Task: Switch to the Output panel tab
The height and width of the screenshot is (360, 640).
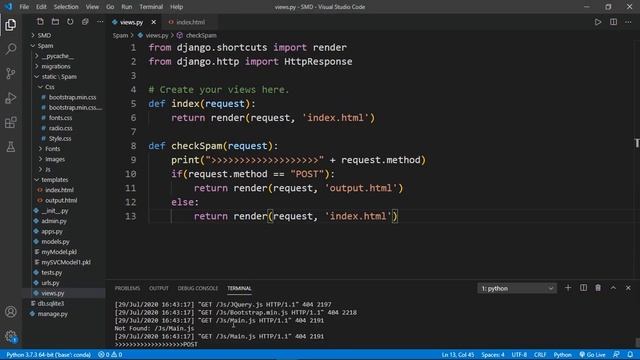Action: [x=159, y=288]
